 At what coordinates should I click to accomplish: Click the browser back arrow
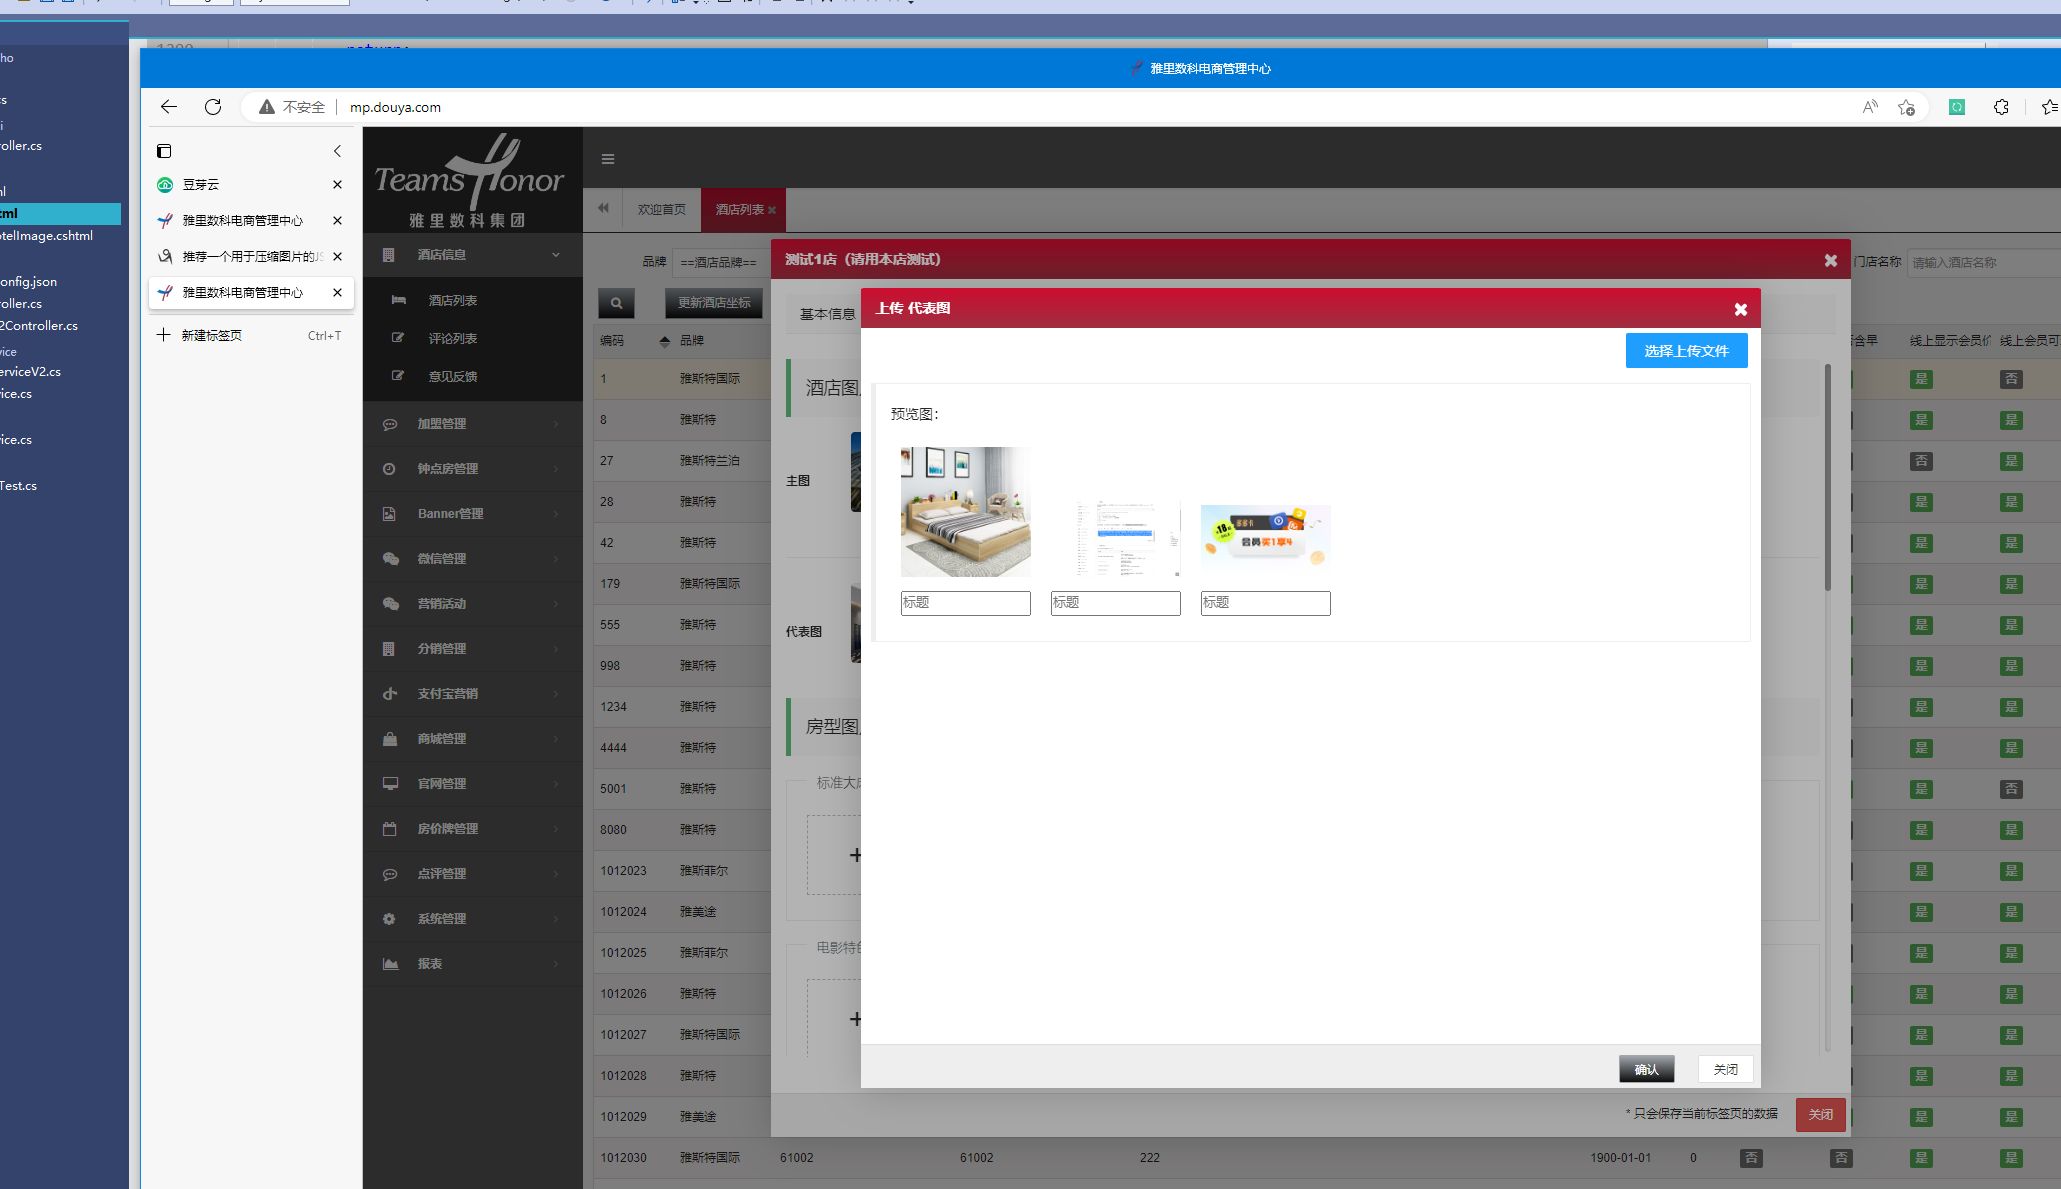click(169, 107)
